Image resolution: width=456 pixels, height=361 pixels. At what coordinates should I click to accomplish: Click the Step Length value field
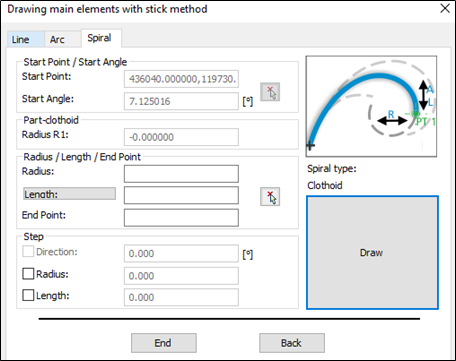[x=181, y=297]
